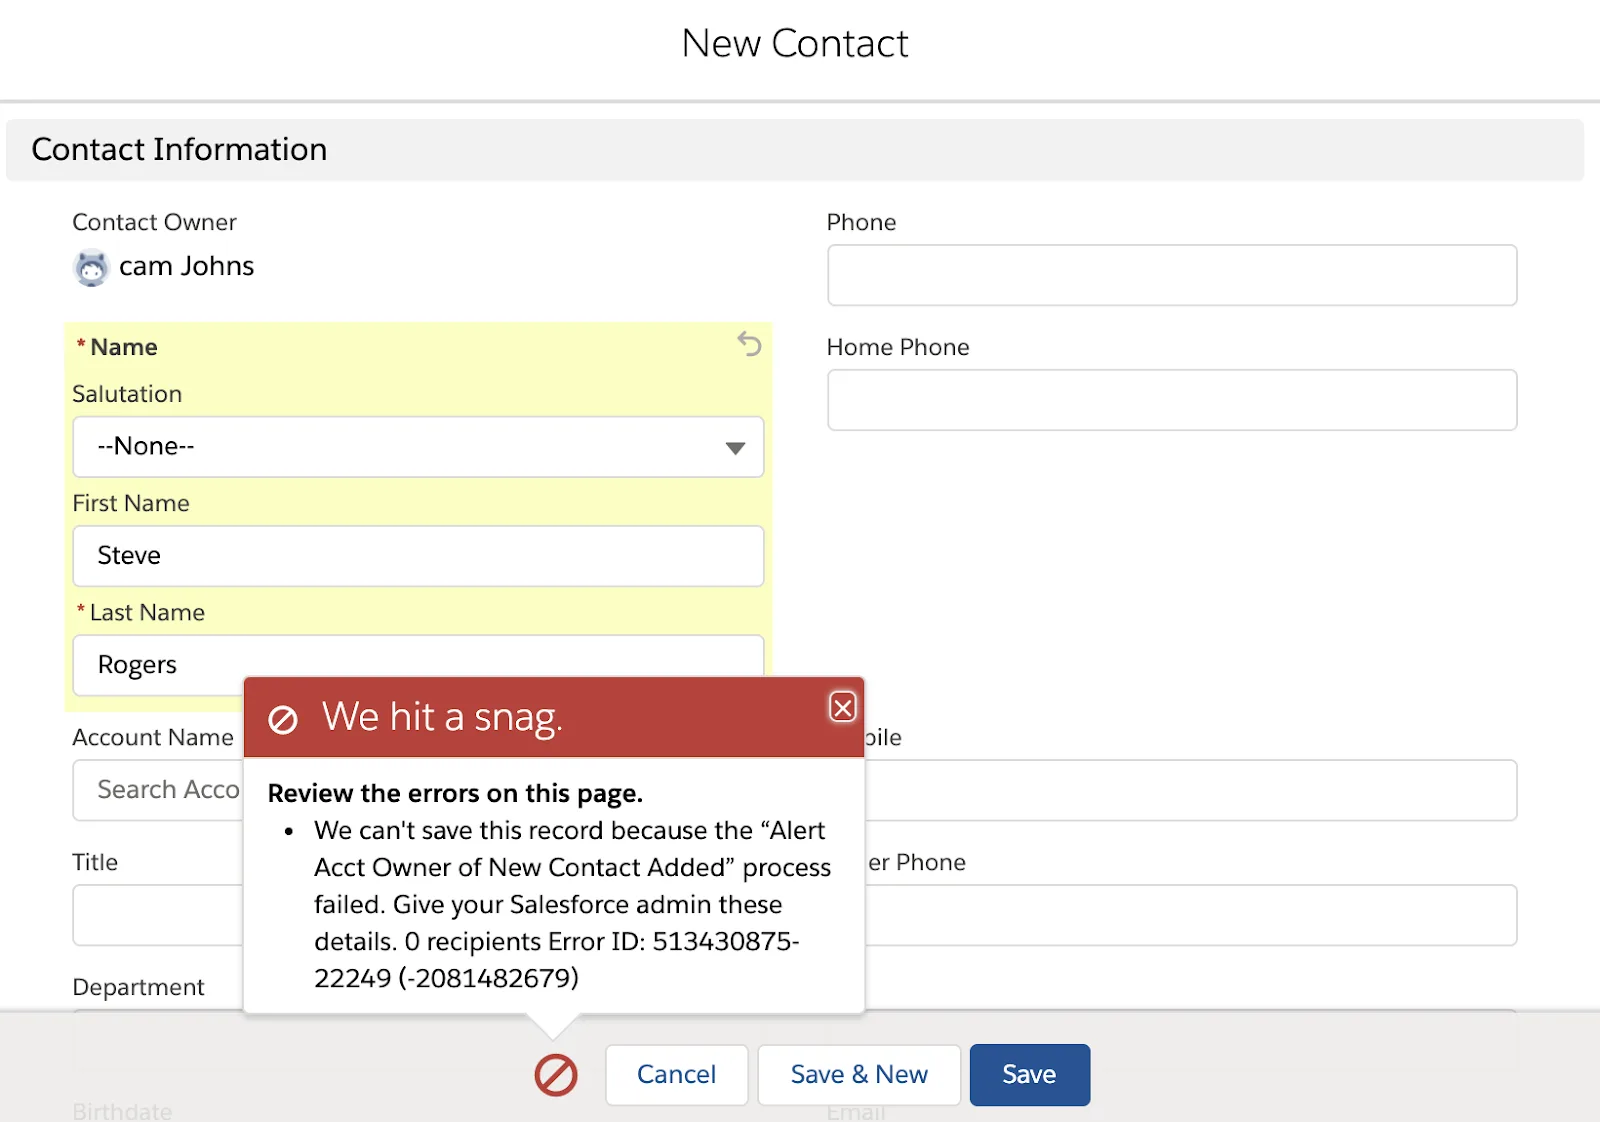Click the prohibited icon in snag header
This screenshot has height=1122, width=1600.
pyautogui.click(x=283, y=719)
